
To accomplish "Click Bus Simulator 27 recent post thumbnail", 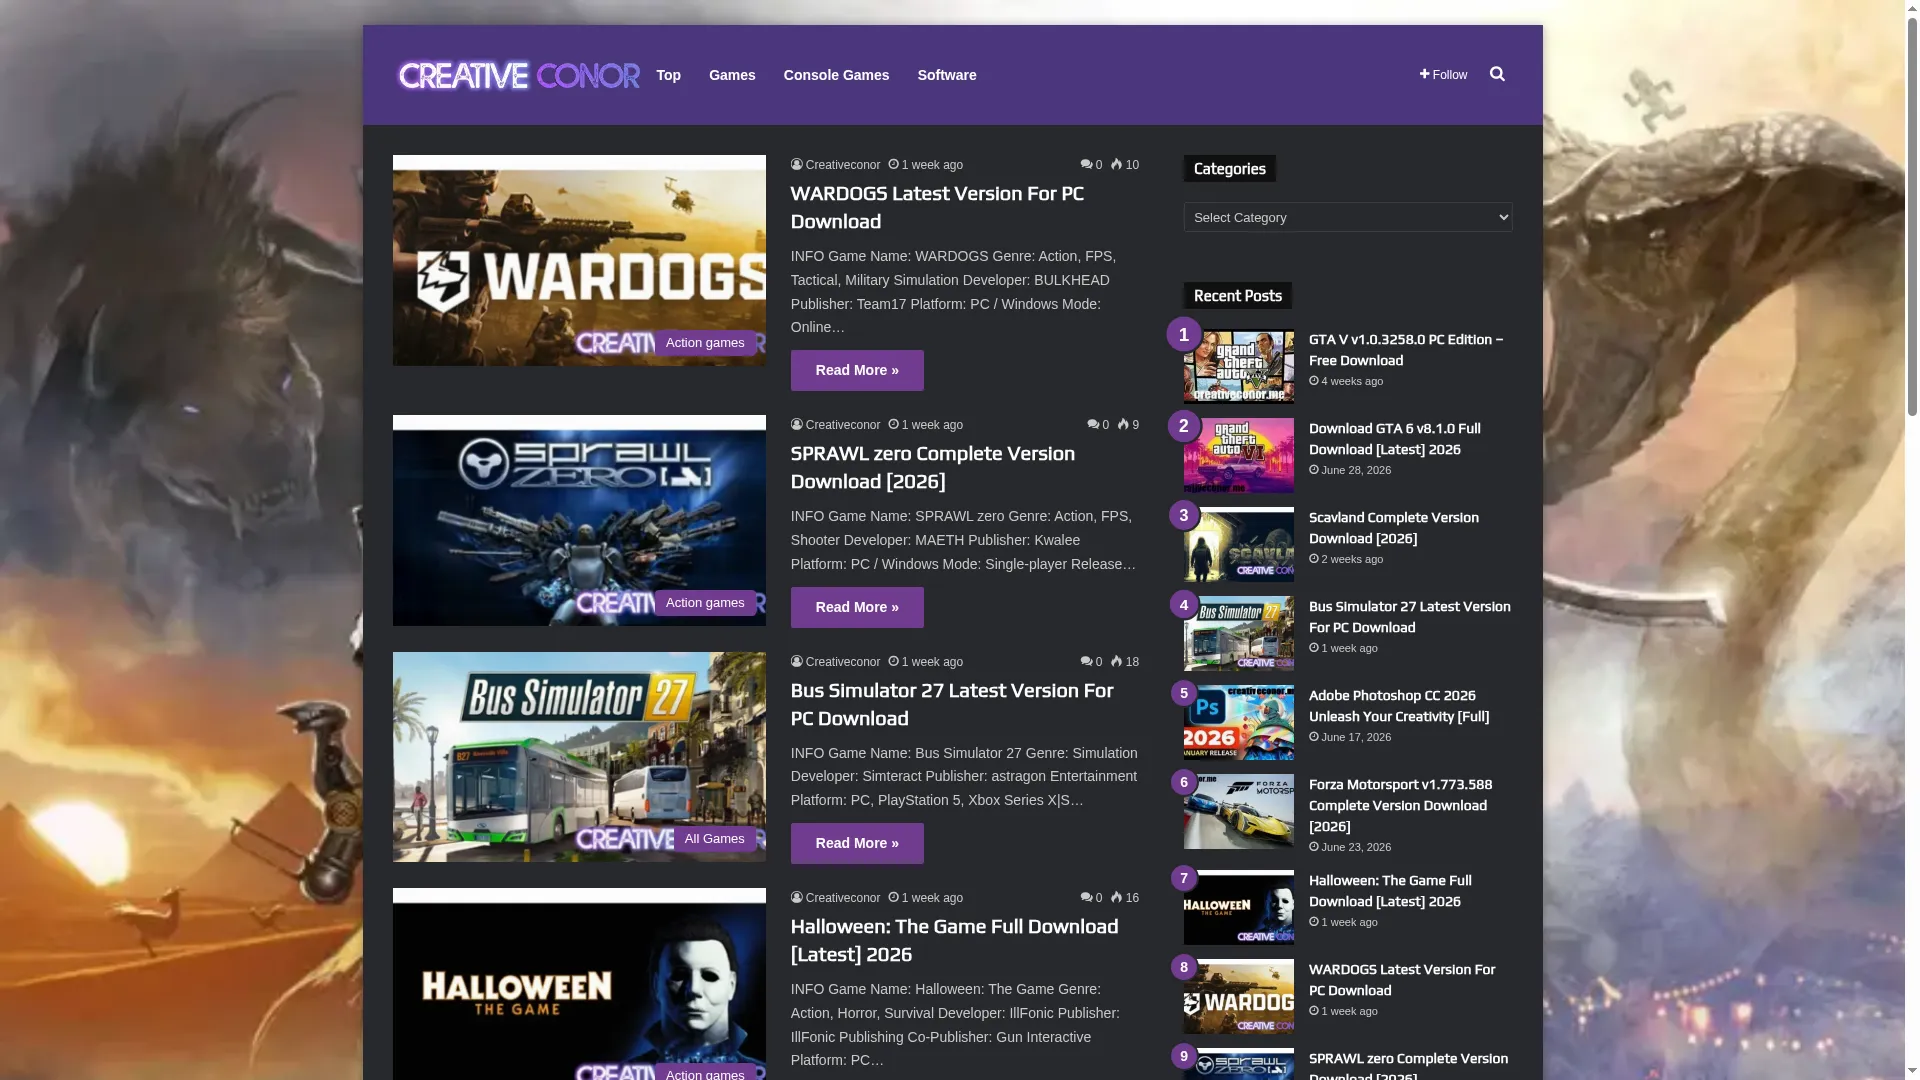I will [x=1239, y=634].
